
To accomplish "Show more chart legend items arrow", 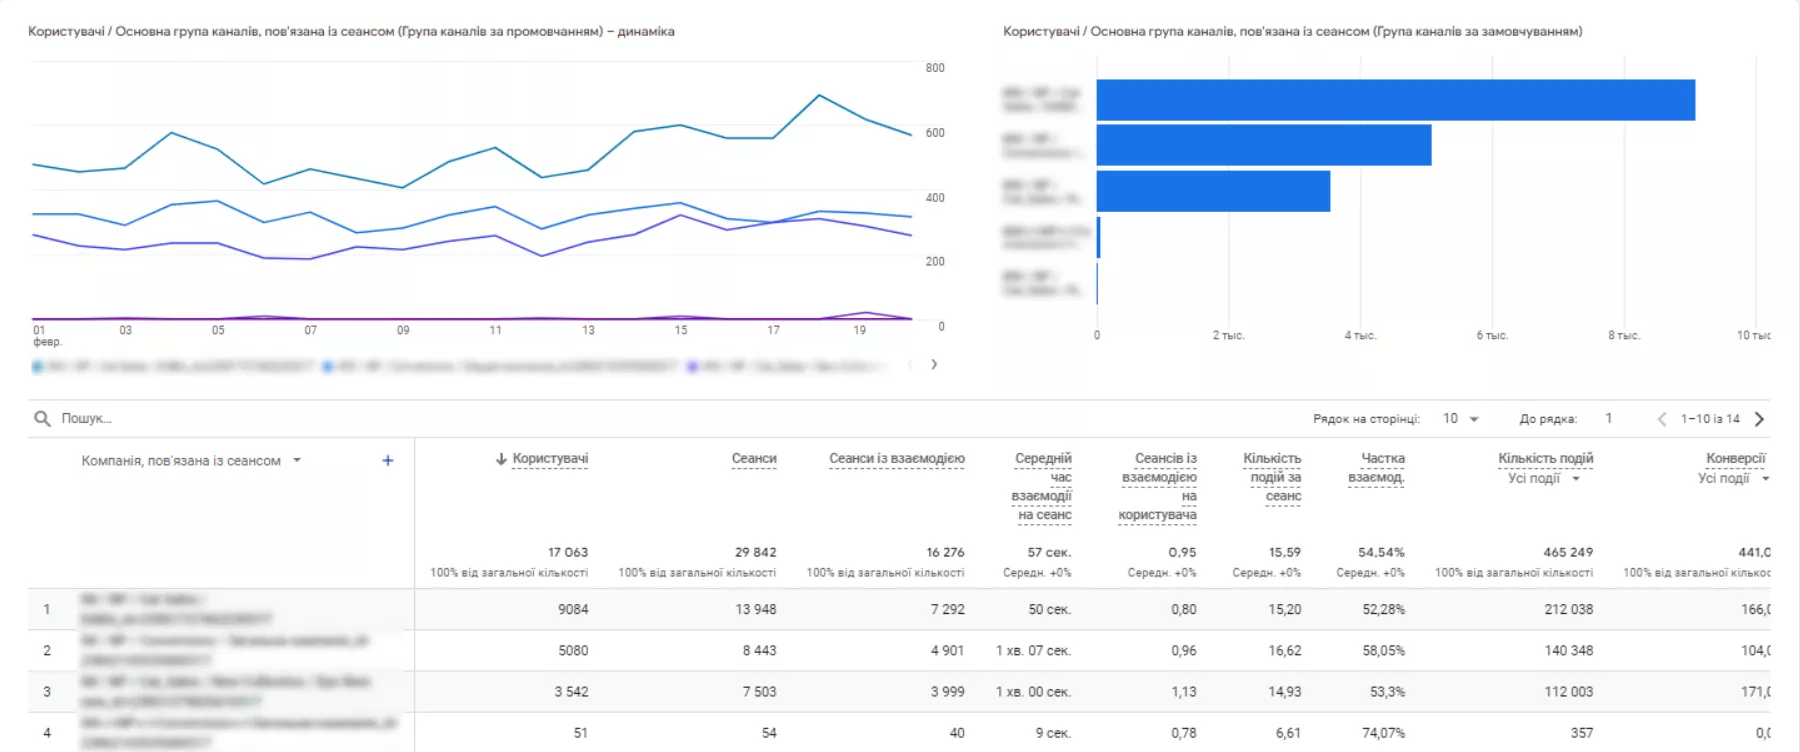I will point(934,364).
